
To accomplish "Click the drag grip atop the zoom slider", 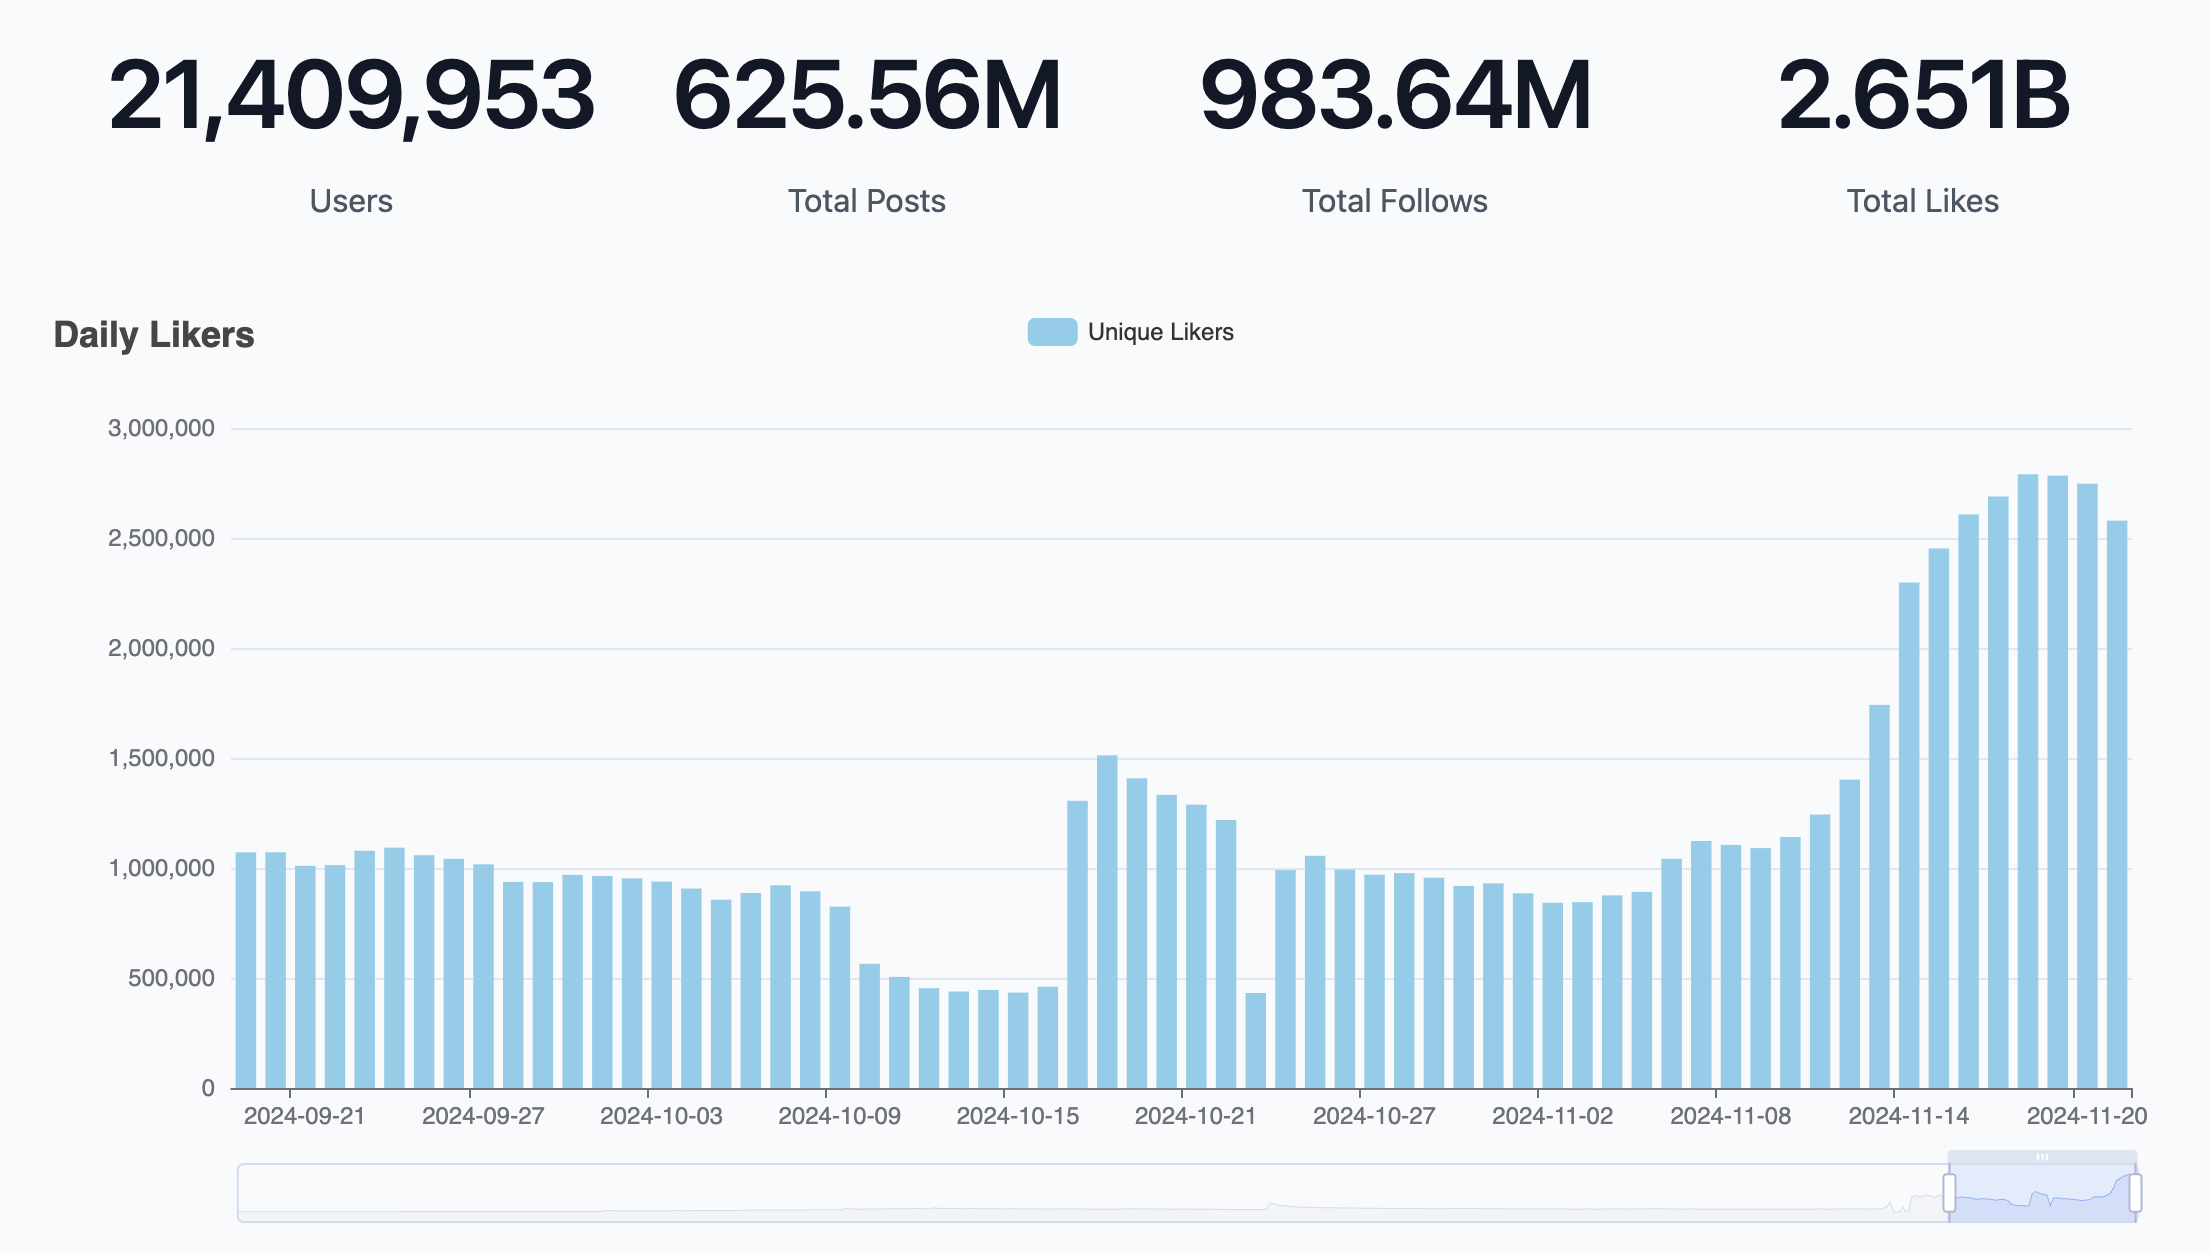I will tap(2042, 1157).
